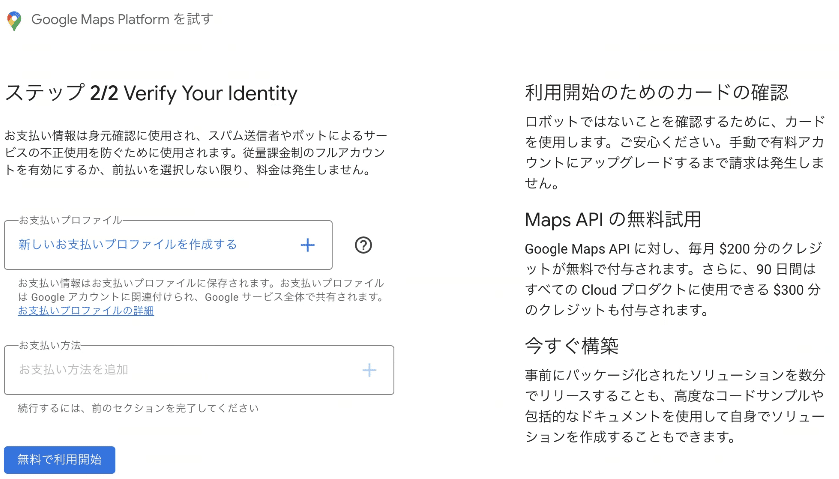Click the plus icon in お支払いプロファイル field

[x=308, y=245]
